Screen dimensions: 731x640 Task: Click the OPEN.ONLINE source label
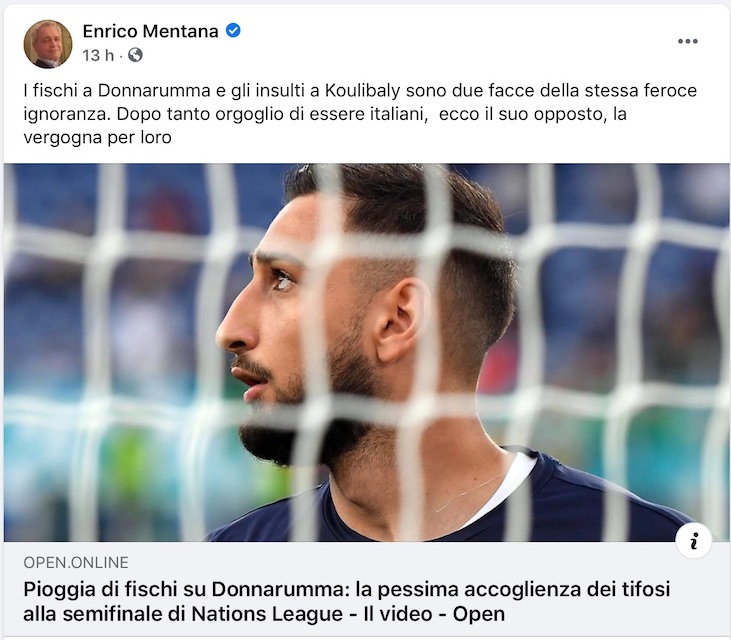(76, 563)
